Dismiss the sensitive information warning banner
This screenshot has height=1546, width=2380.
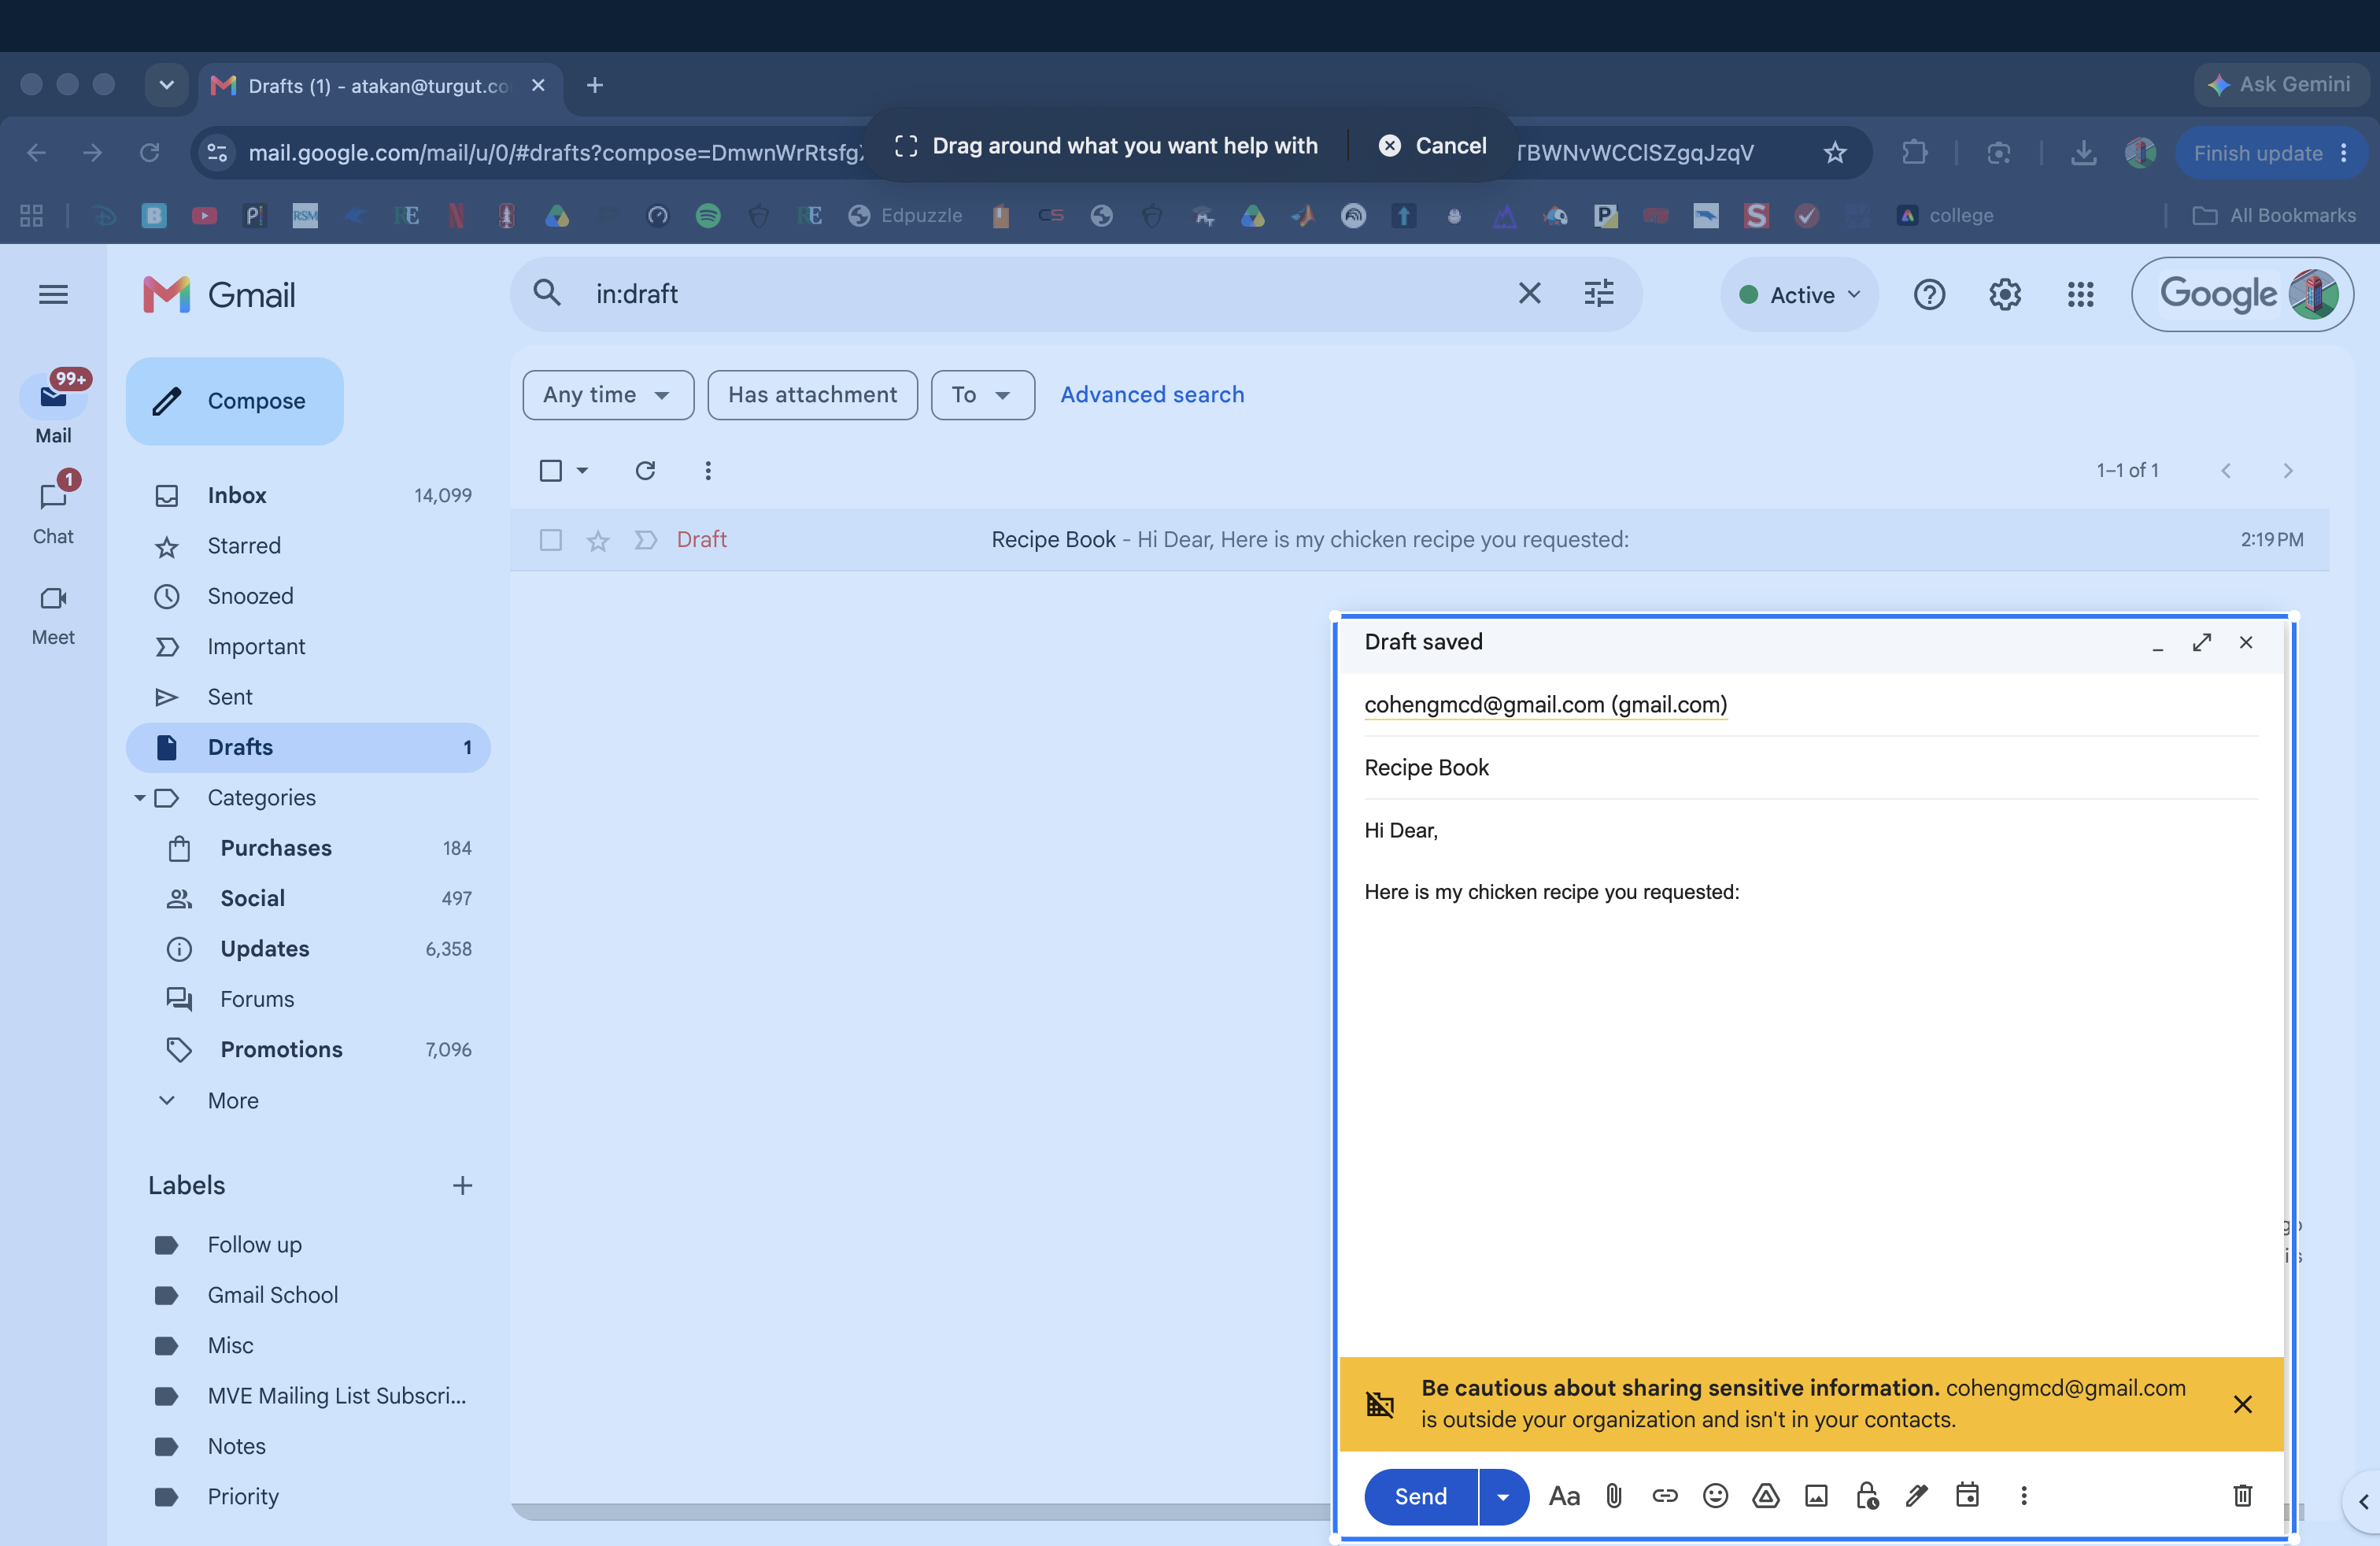(2243, 1404)
